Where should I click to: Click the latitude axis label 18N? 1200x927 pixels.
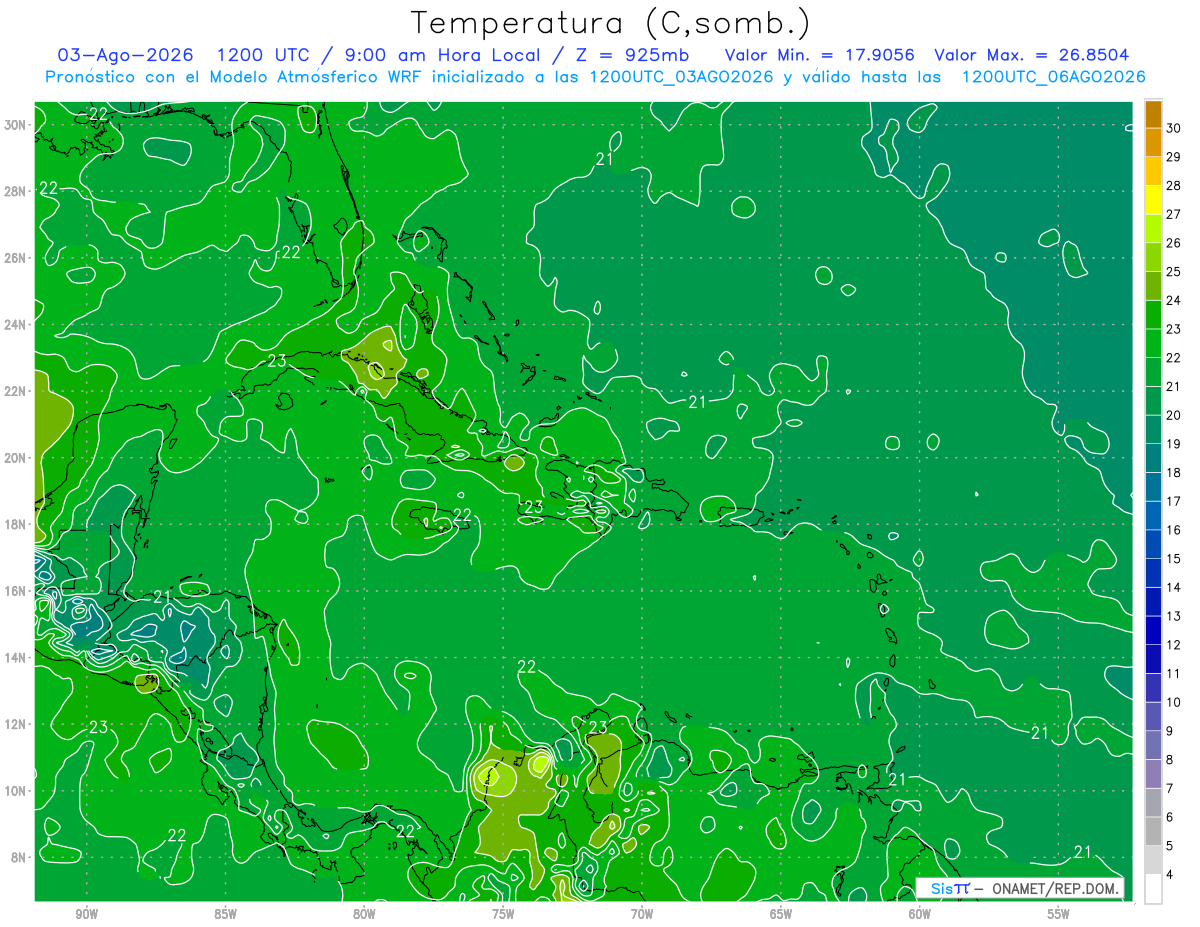(x=14, y=525)
